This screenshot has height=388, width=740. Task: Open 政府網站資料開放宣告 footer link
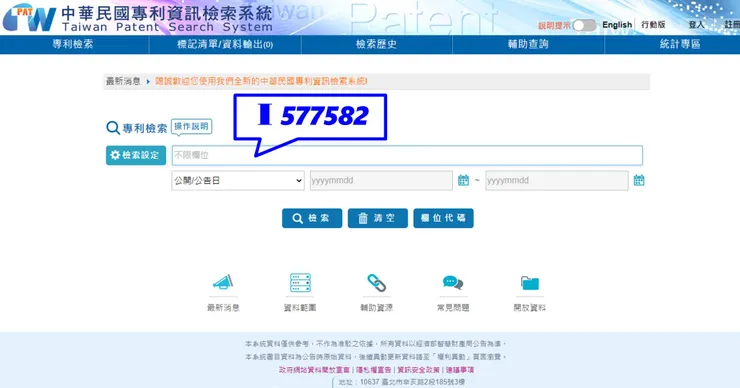click(314, 370)
